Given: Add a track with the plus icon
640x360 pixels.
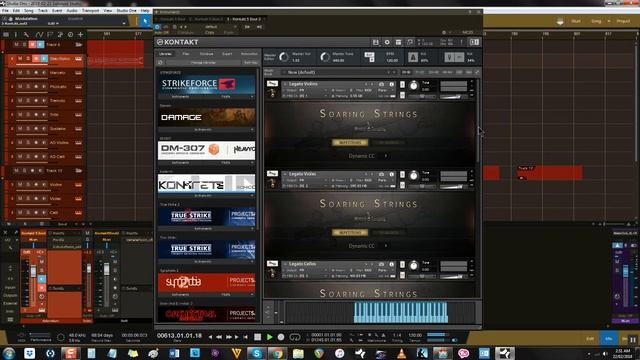Looking at the screenshot, I should click(x=80, y=35).
